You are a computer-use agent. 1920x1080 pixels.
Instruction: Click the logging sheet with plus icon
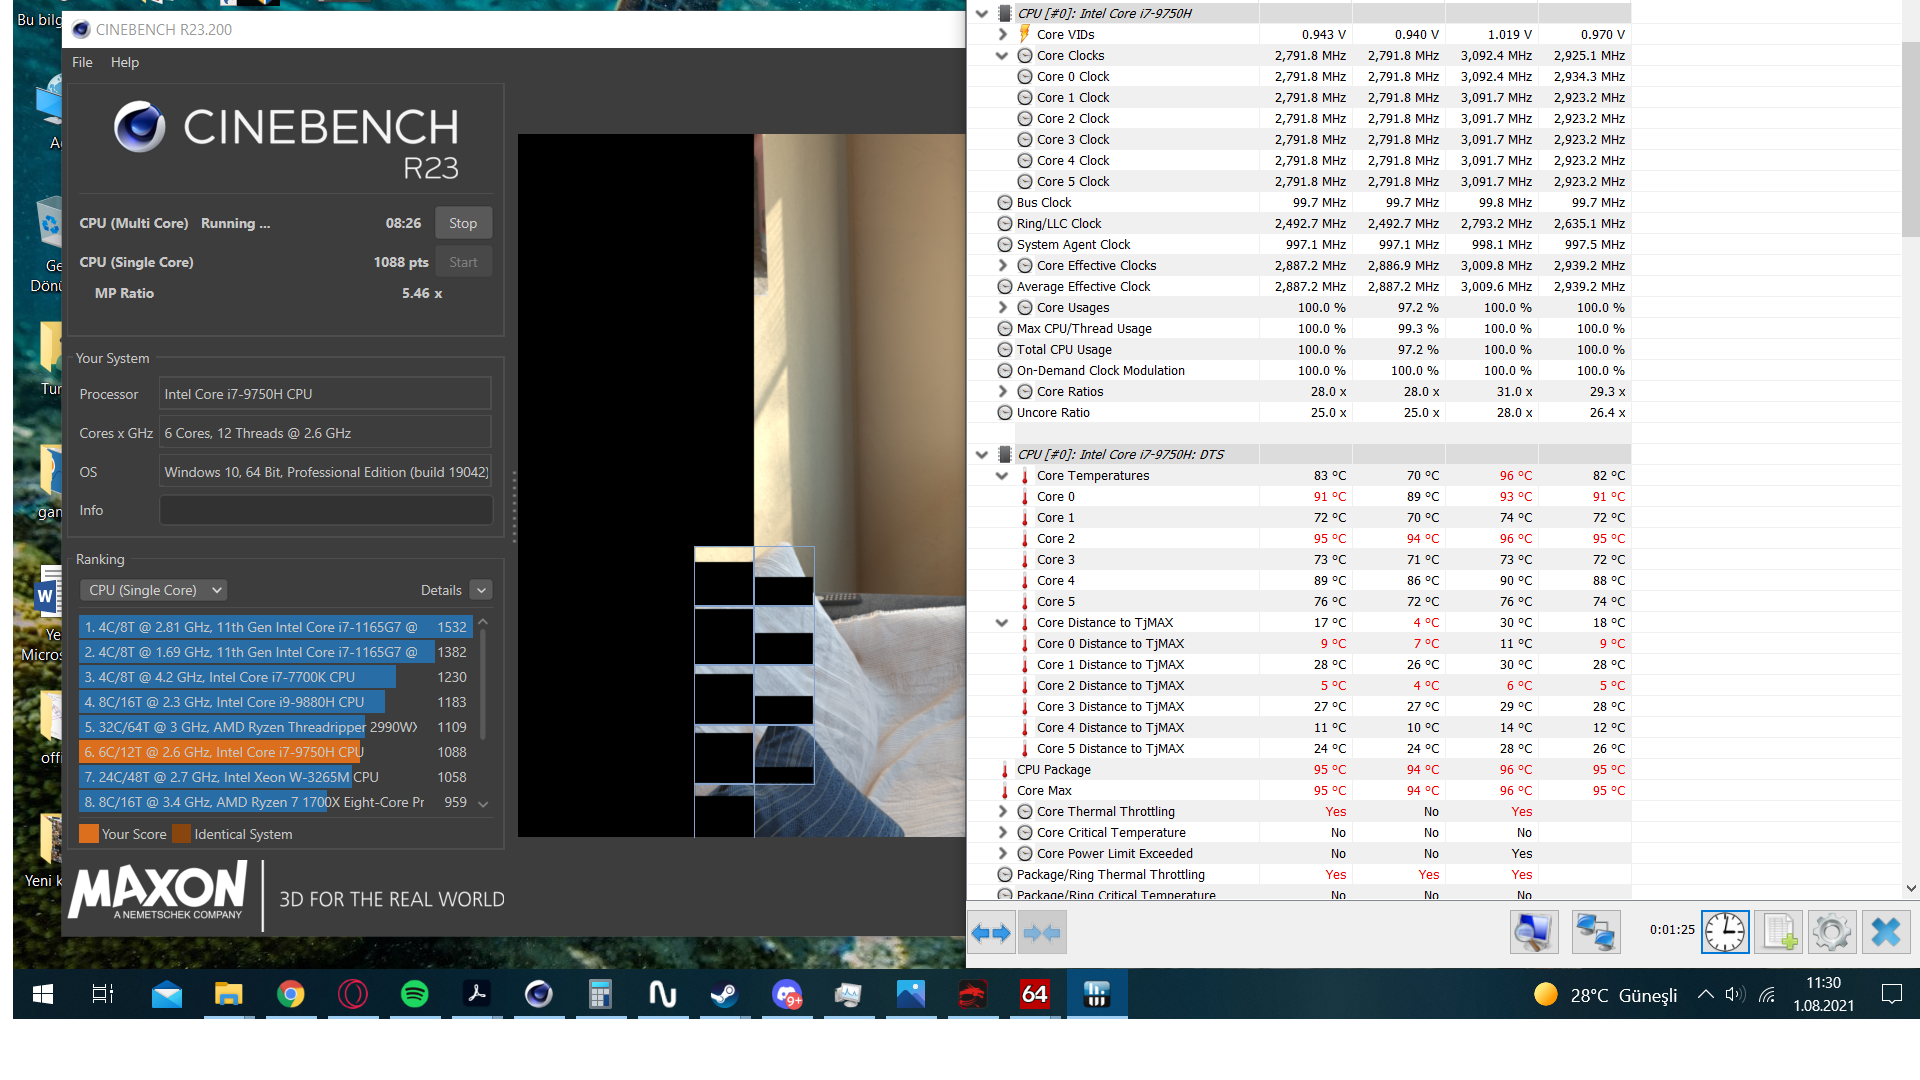[x=1779, y=933]
